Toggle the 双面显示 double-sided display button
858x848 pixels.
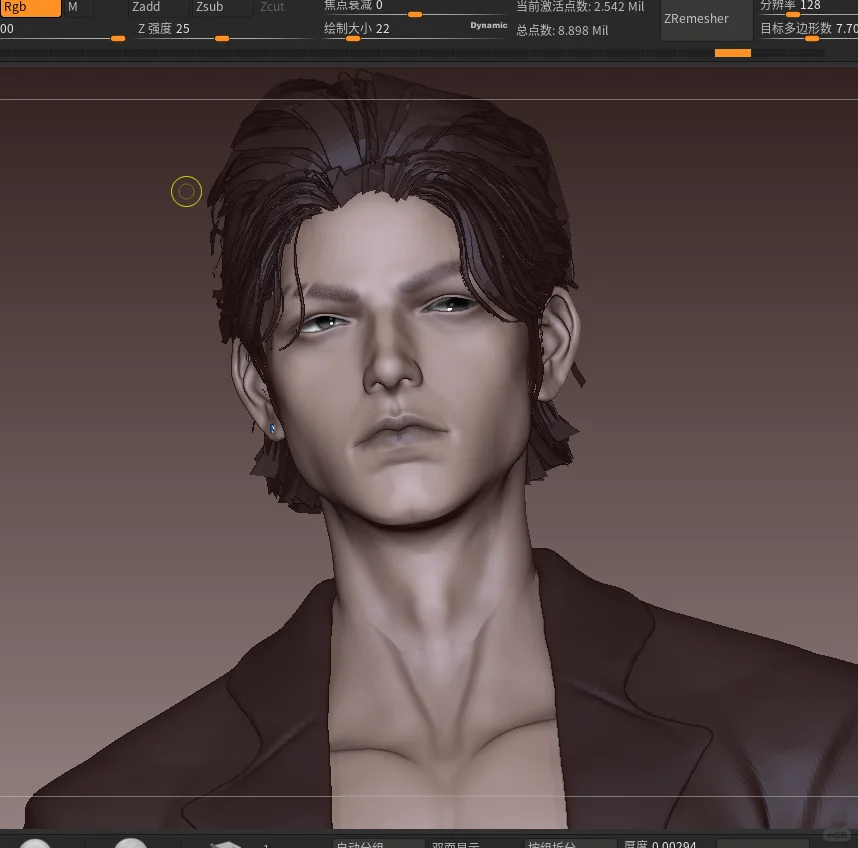click(474, 843)
